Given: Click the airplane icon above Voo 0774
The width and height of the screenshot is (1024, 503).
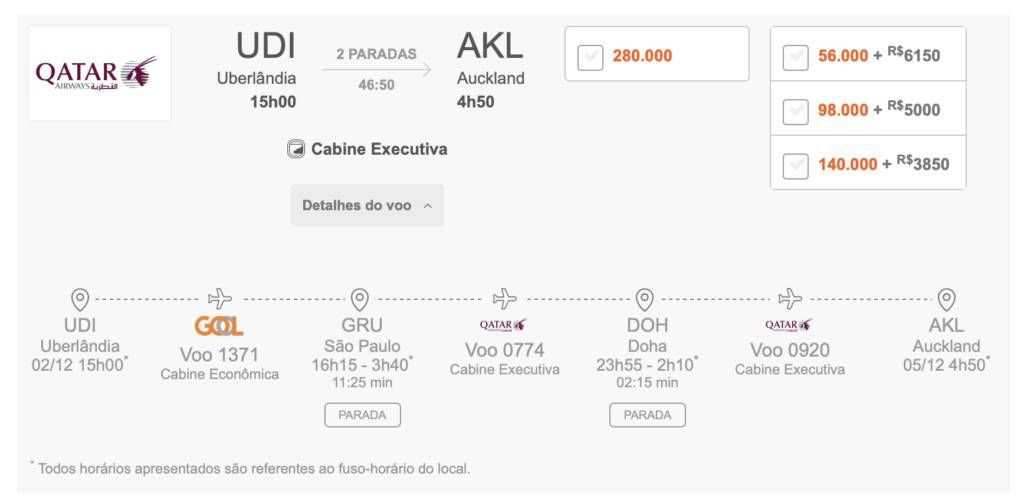Looking at the screenshot, I should click(505, 299).
